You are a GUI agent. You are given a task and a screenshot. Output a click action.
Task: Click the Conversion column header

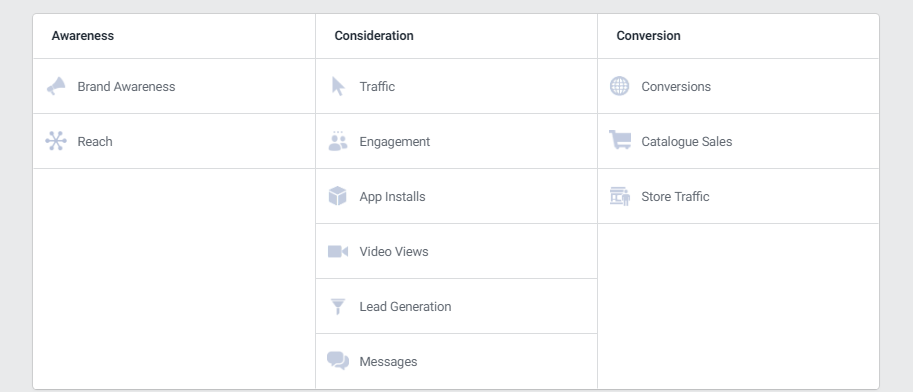point(649,36)
